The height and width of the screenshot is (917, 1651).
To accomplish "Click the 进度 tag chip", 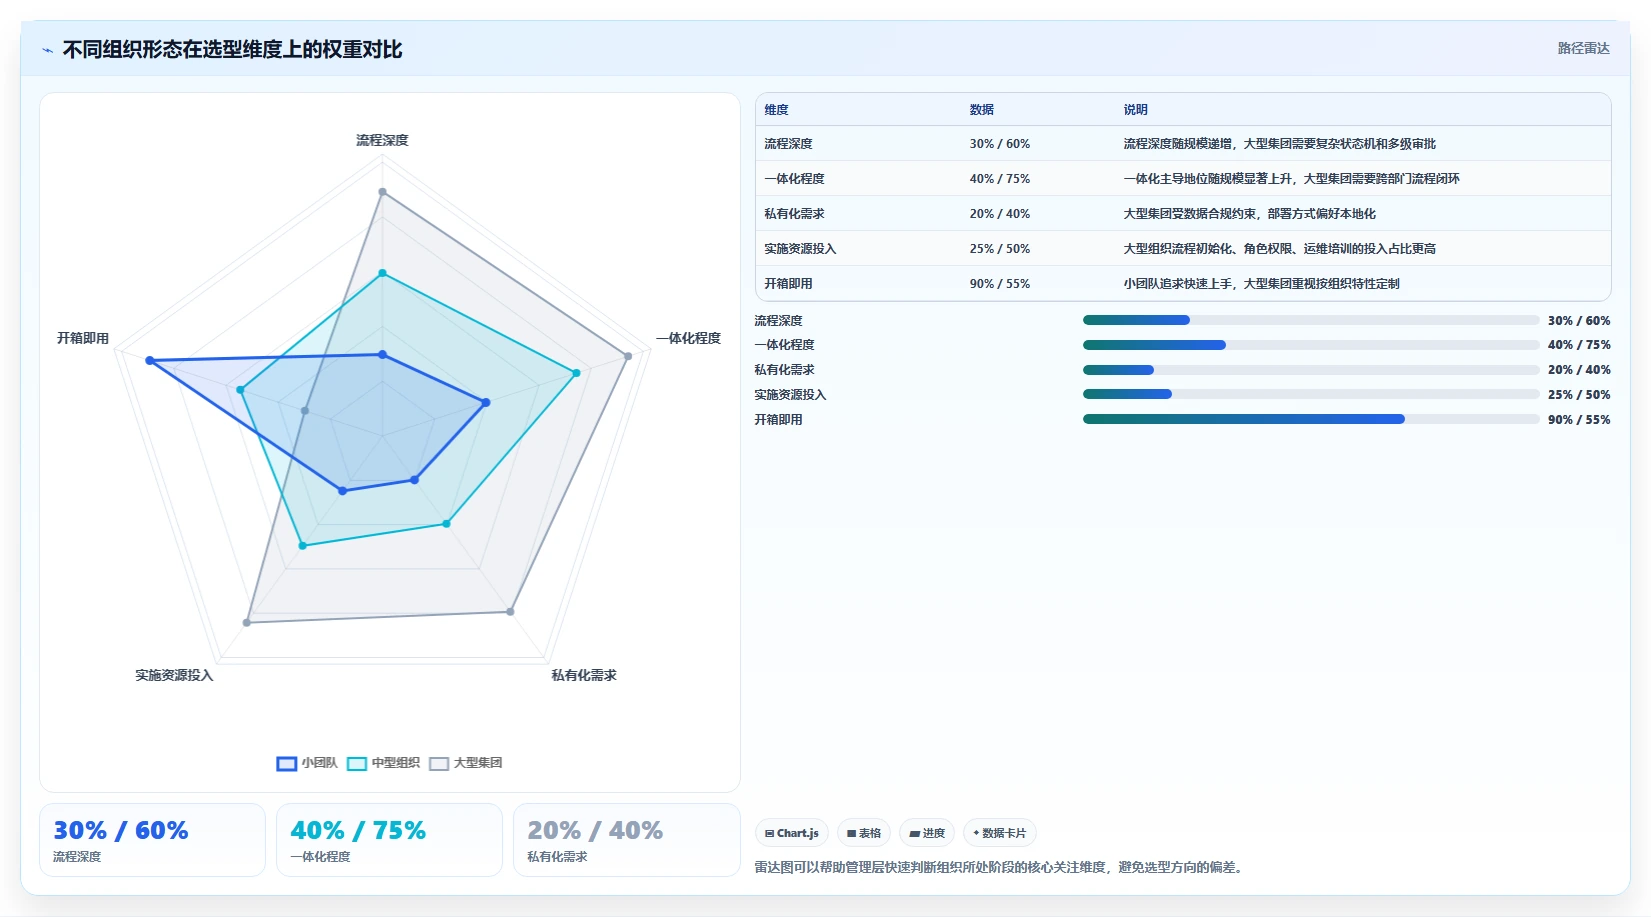I will click(x=927, y=833).
